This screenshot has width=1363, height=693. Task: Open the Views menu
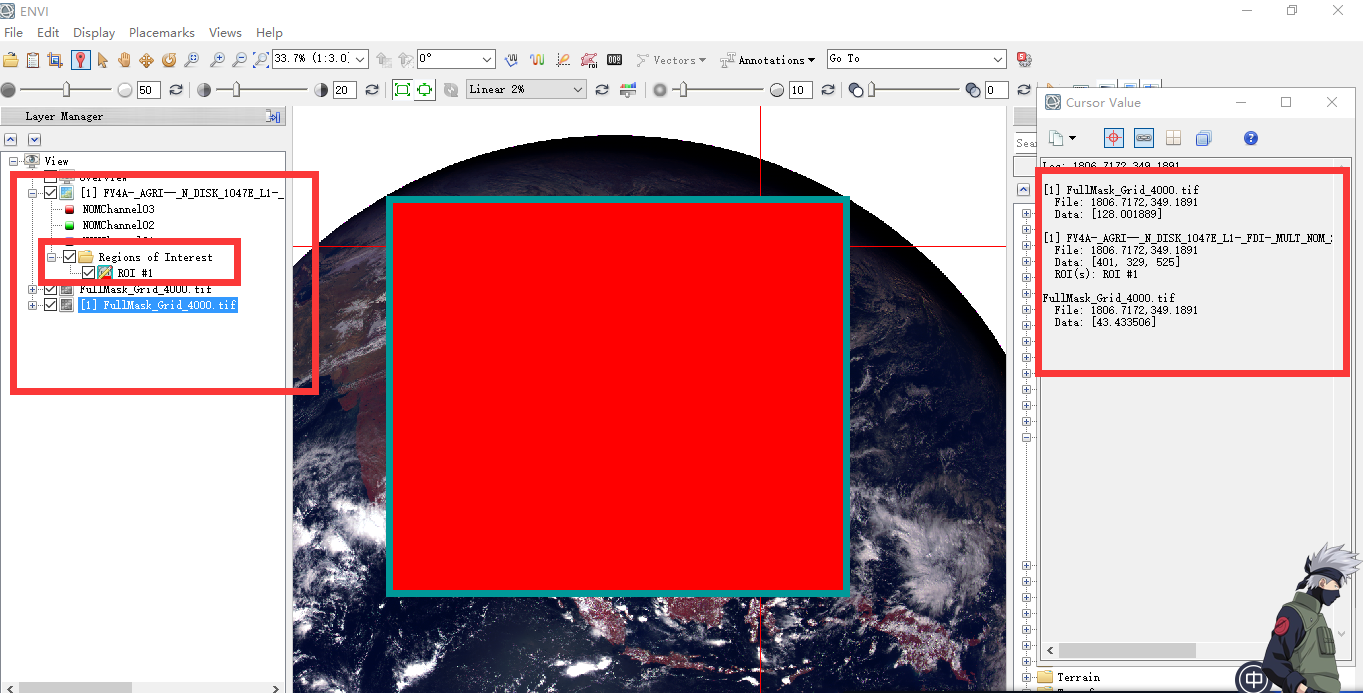pyautogui.click(x=225, y=33)
